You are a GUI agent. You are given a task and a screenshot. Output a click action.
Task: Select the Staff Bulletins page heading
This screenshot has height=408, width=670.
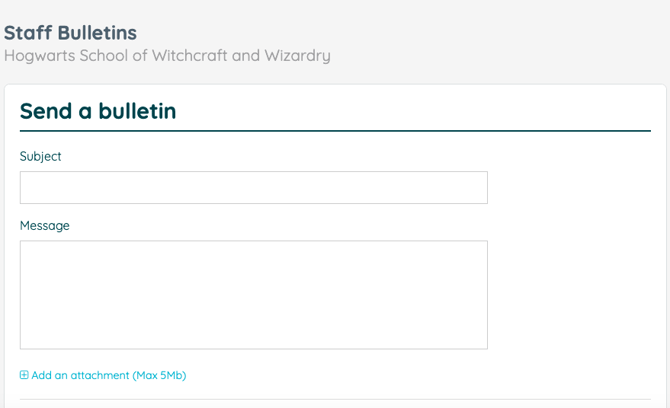pyautogui.click(x=71, y=33)
